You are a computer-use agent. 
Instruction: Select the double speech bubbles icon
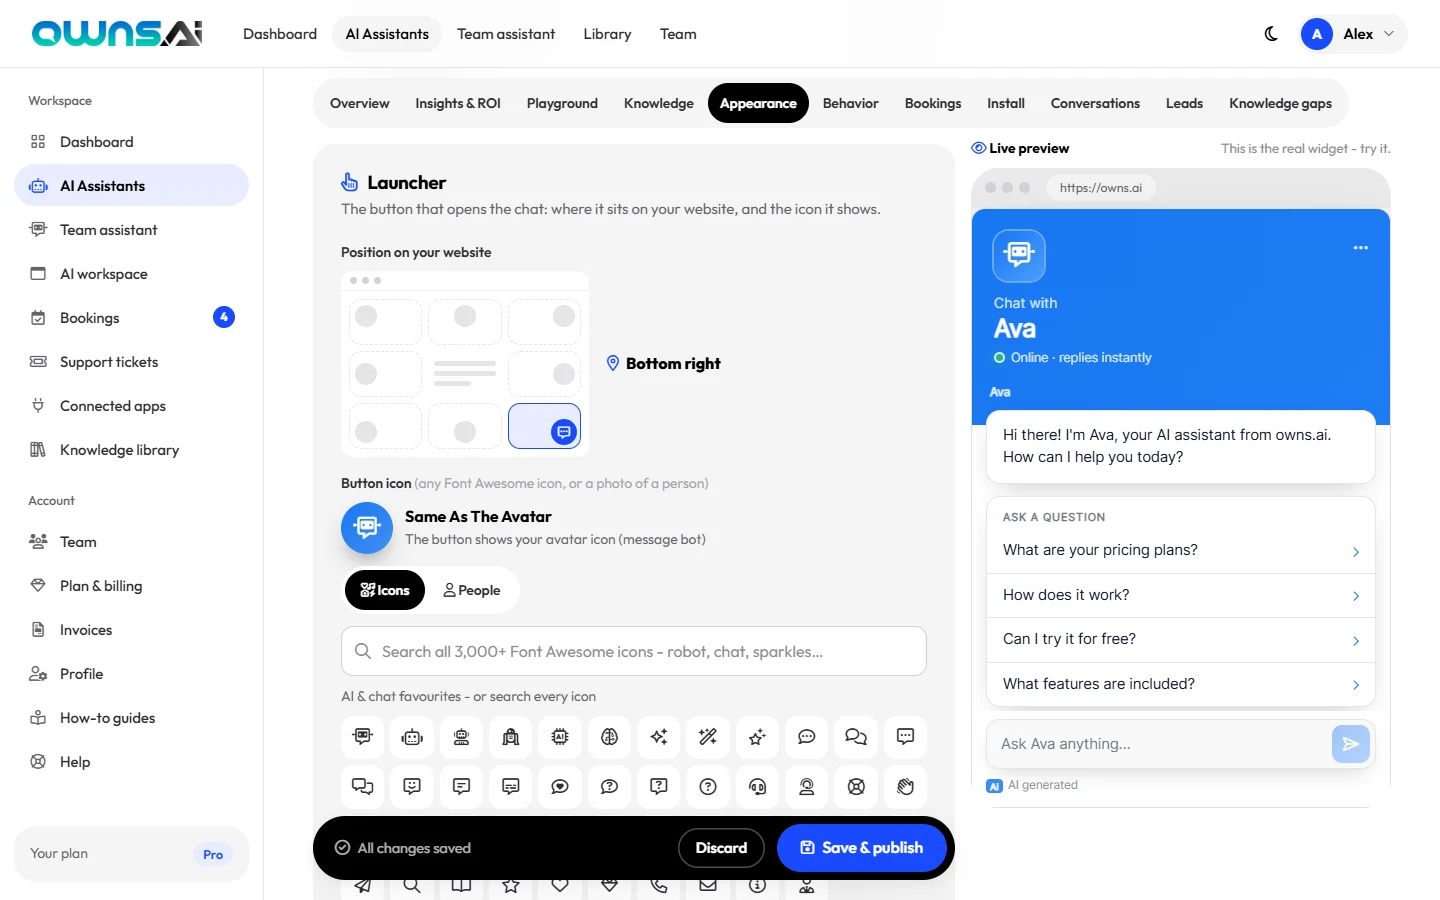click(x=856, y=737)
